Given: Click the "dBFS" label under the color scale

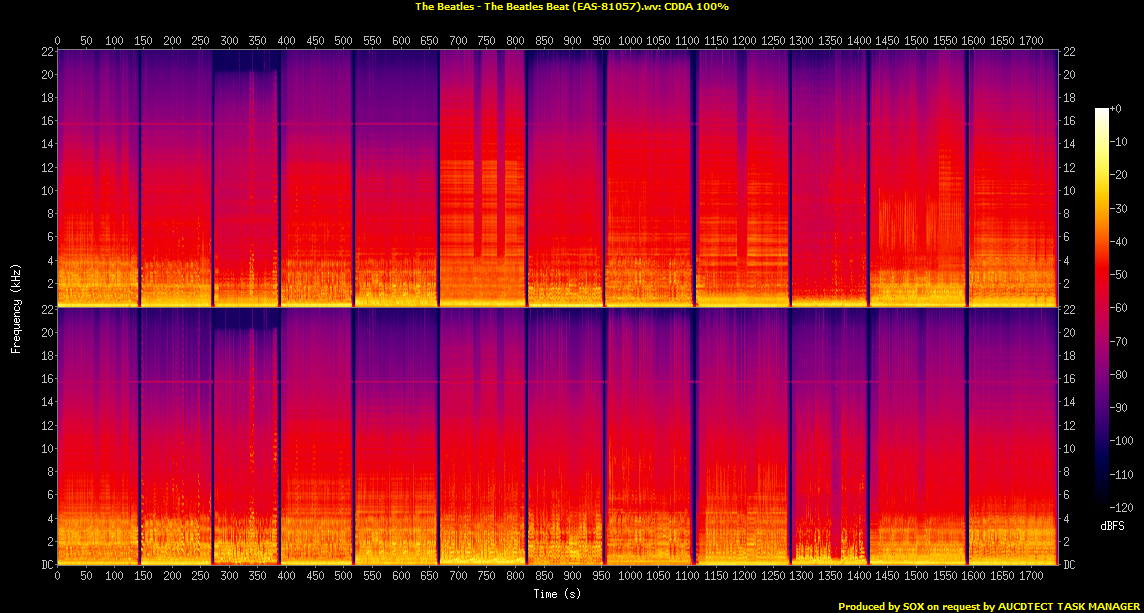Looking at the screenshot, I should [x=1113, y=524].
